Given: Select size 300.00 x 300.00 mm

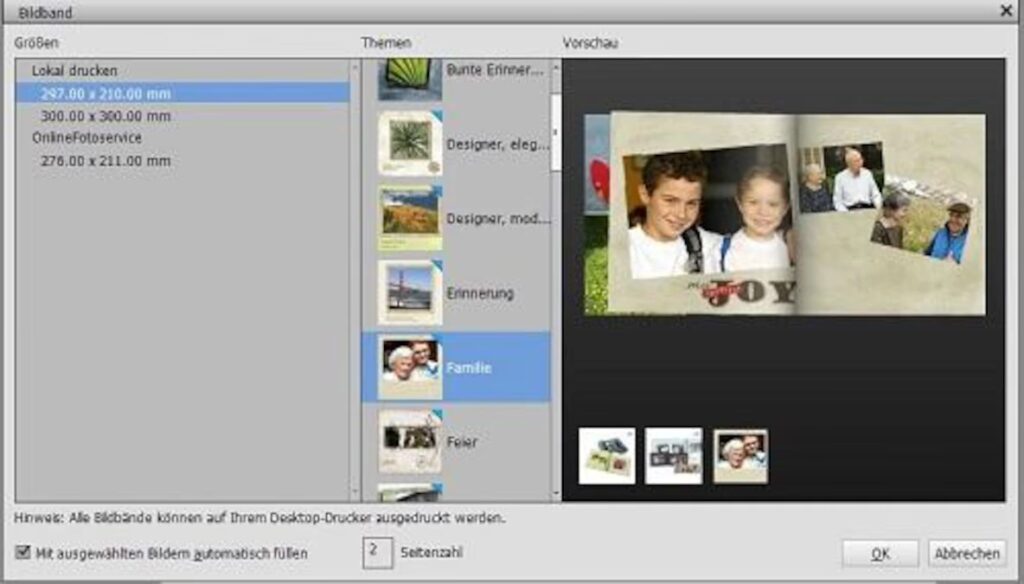Looking at the screenshot, I should pos(106,116).
